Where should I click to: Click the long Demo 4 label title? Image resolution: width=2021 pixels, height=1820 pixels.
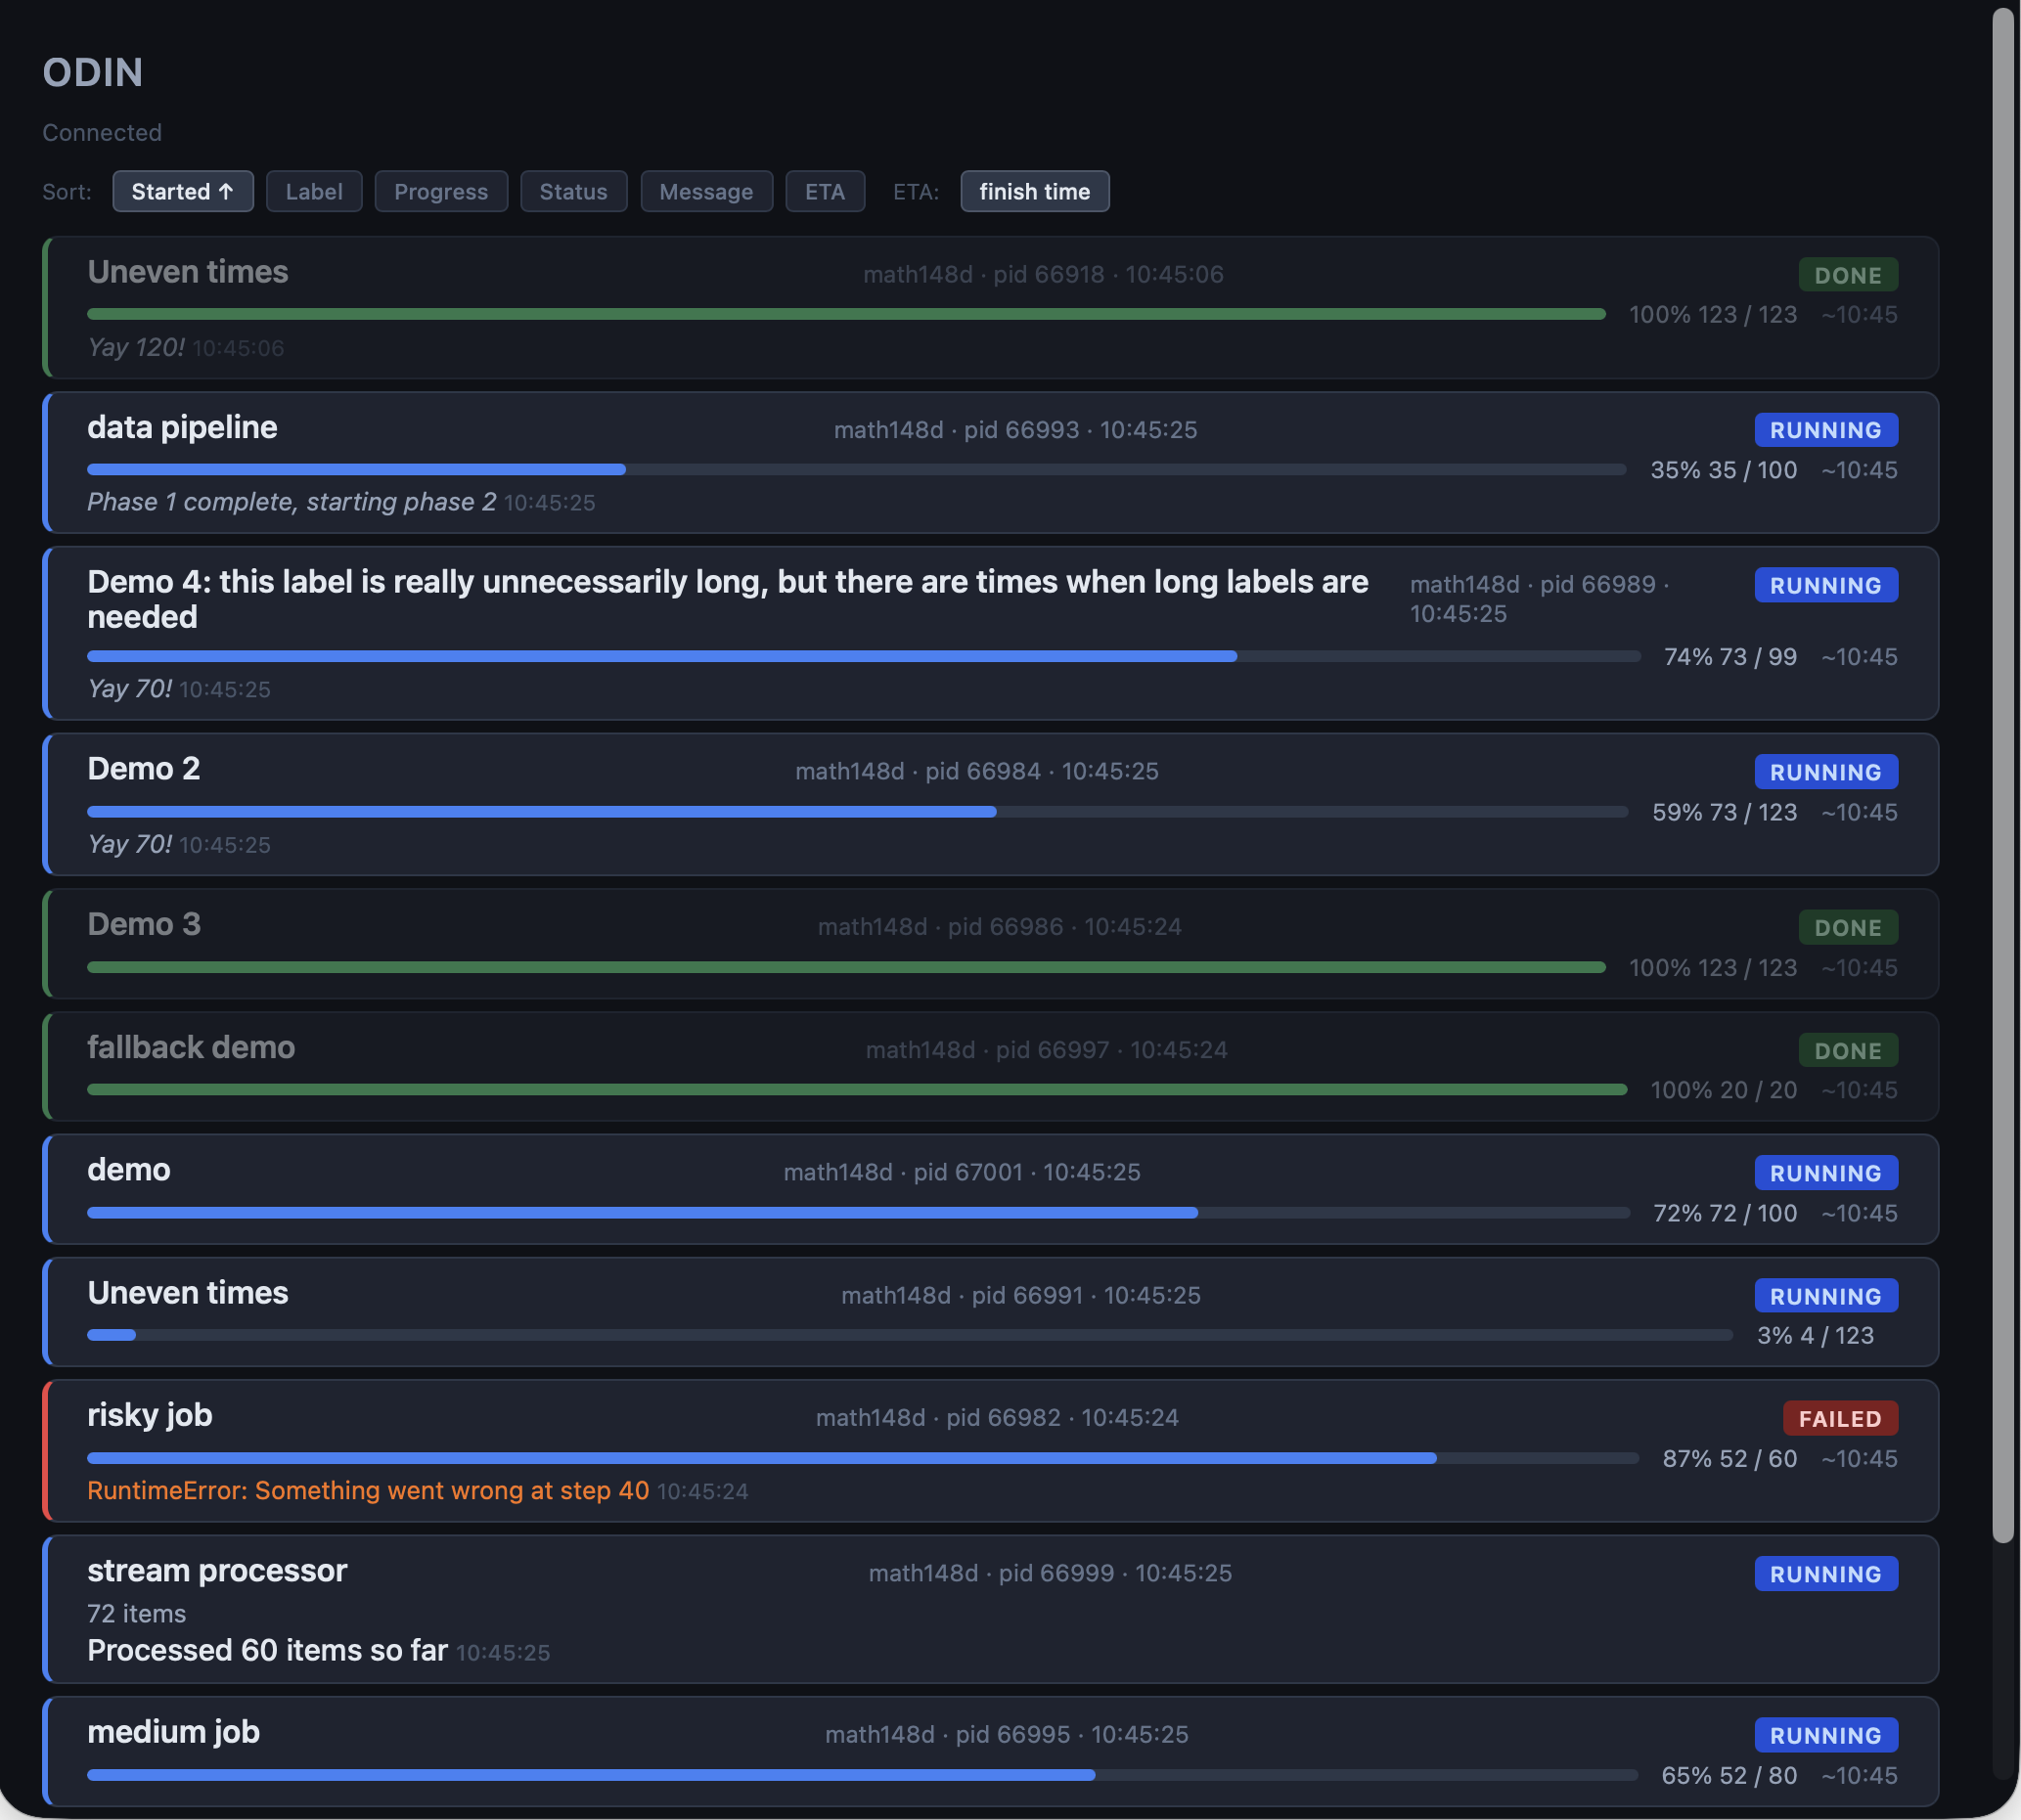point(728,599)
